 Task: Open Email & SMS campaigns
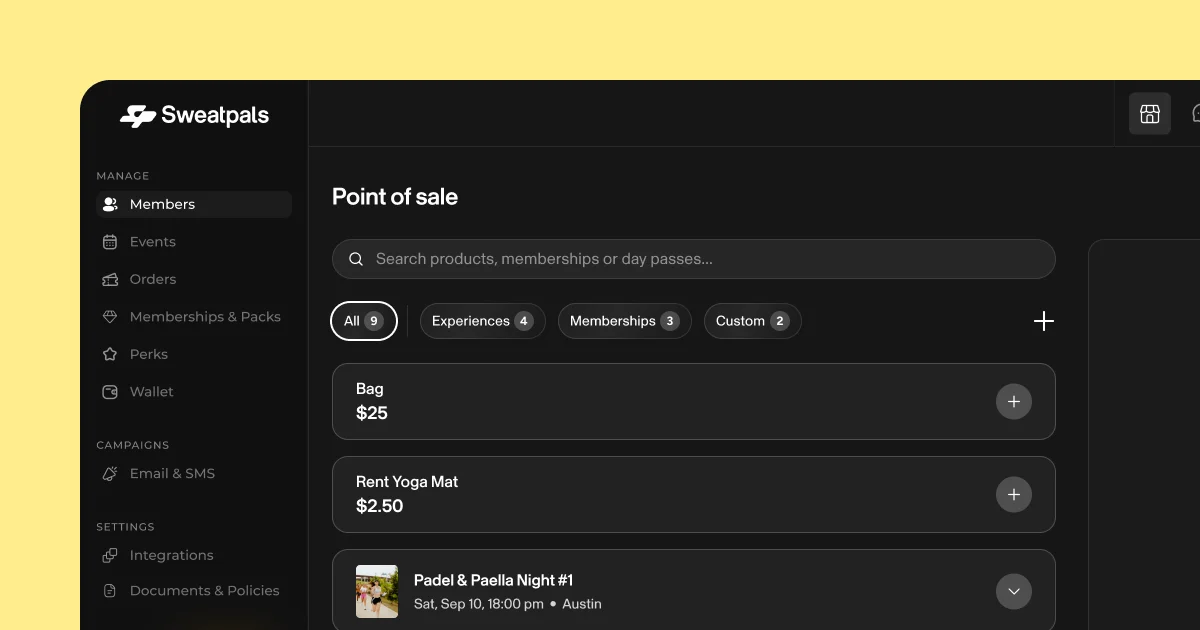pyautogui.click(x=171, y=474)
